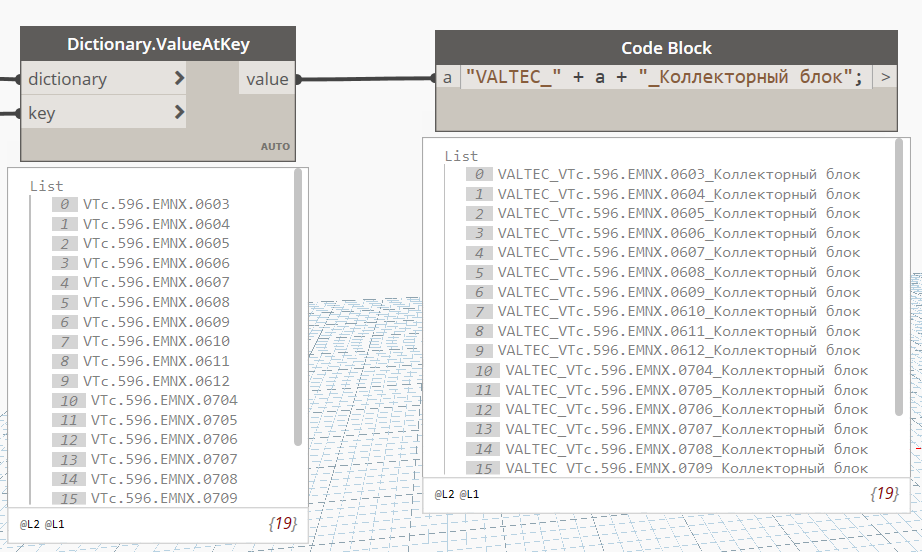Click the value output port
The image size is (922, 552).
(x=267, y=79)
